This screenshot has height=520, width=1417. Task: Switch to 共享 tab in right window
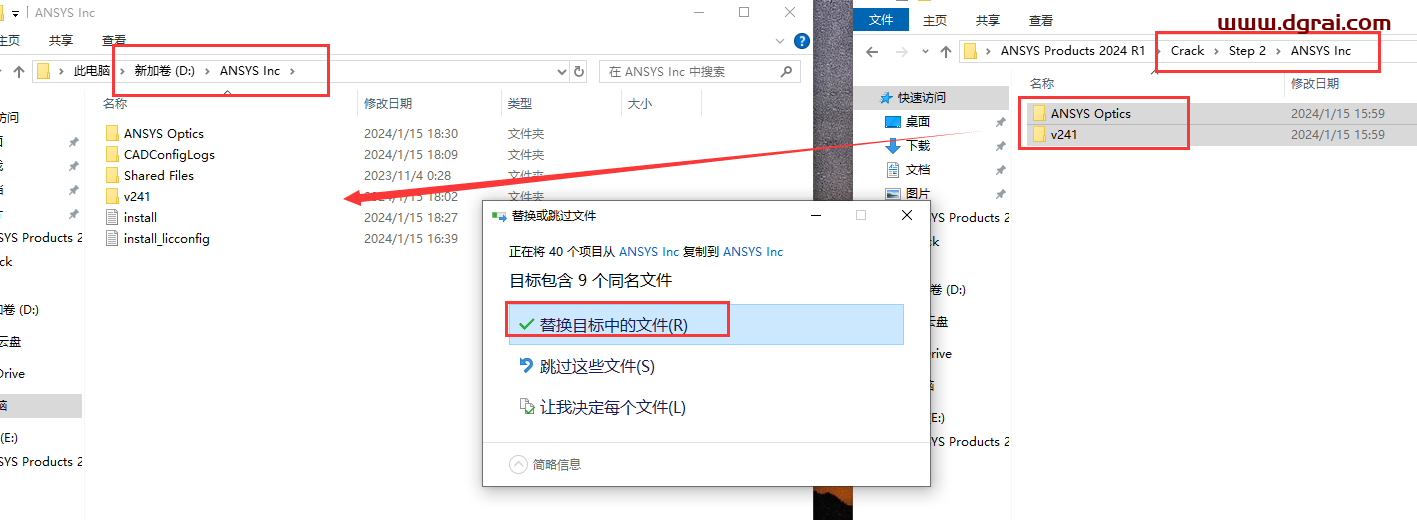pos(988,20)
